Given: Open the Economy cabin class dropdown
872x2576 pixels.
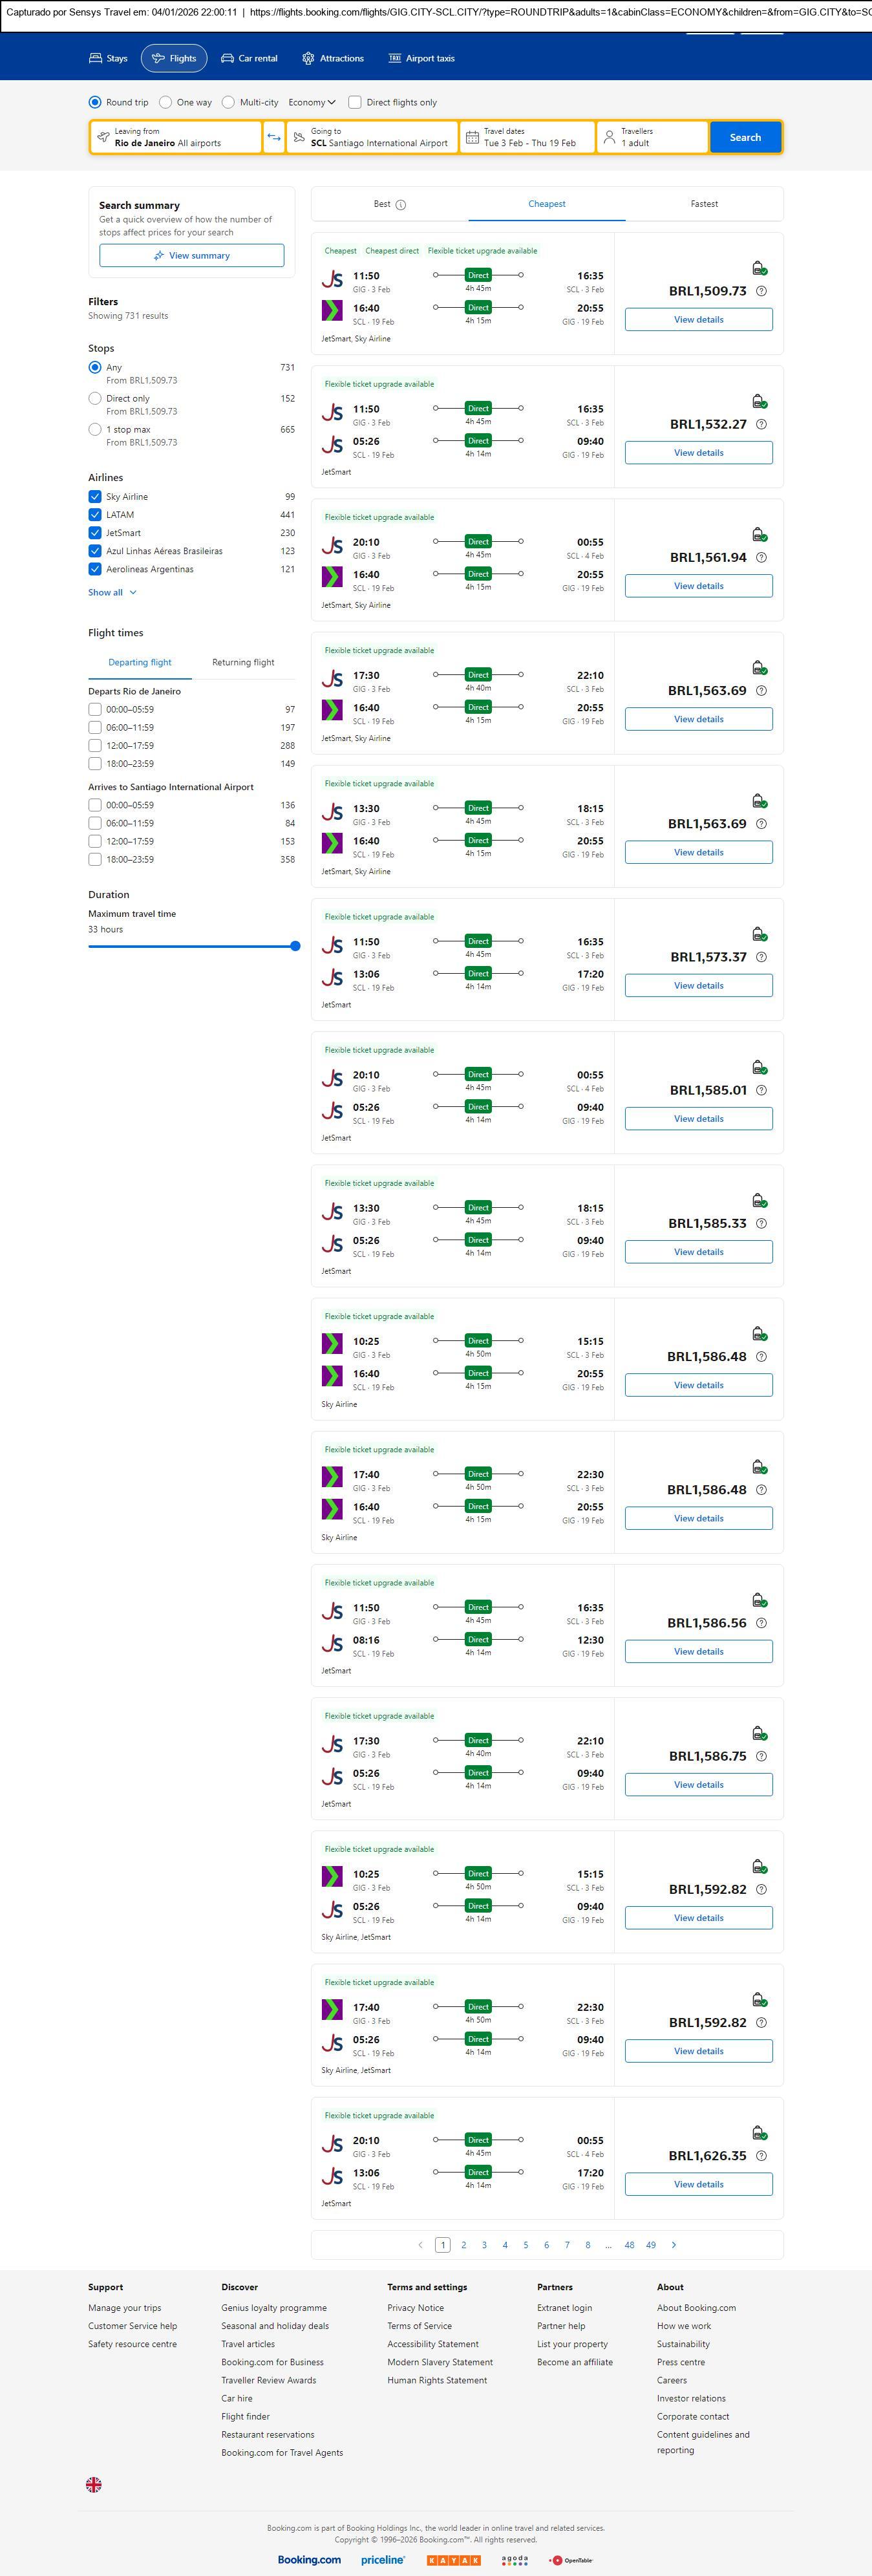Looking at the screenshot, I should (312, 102).
